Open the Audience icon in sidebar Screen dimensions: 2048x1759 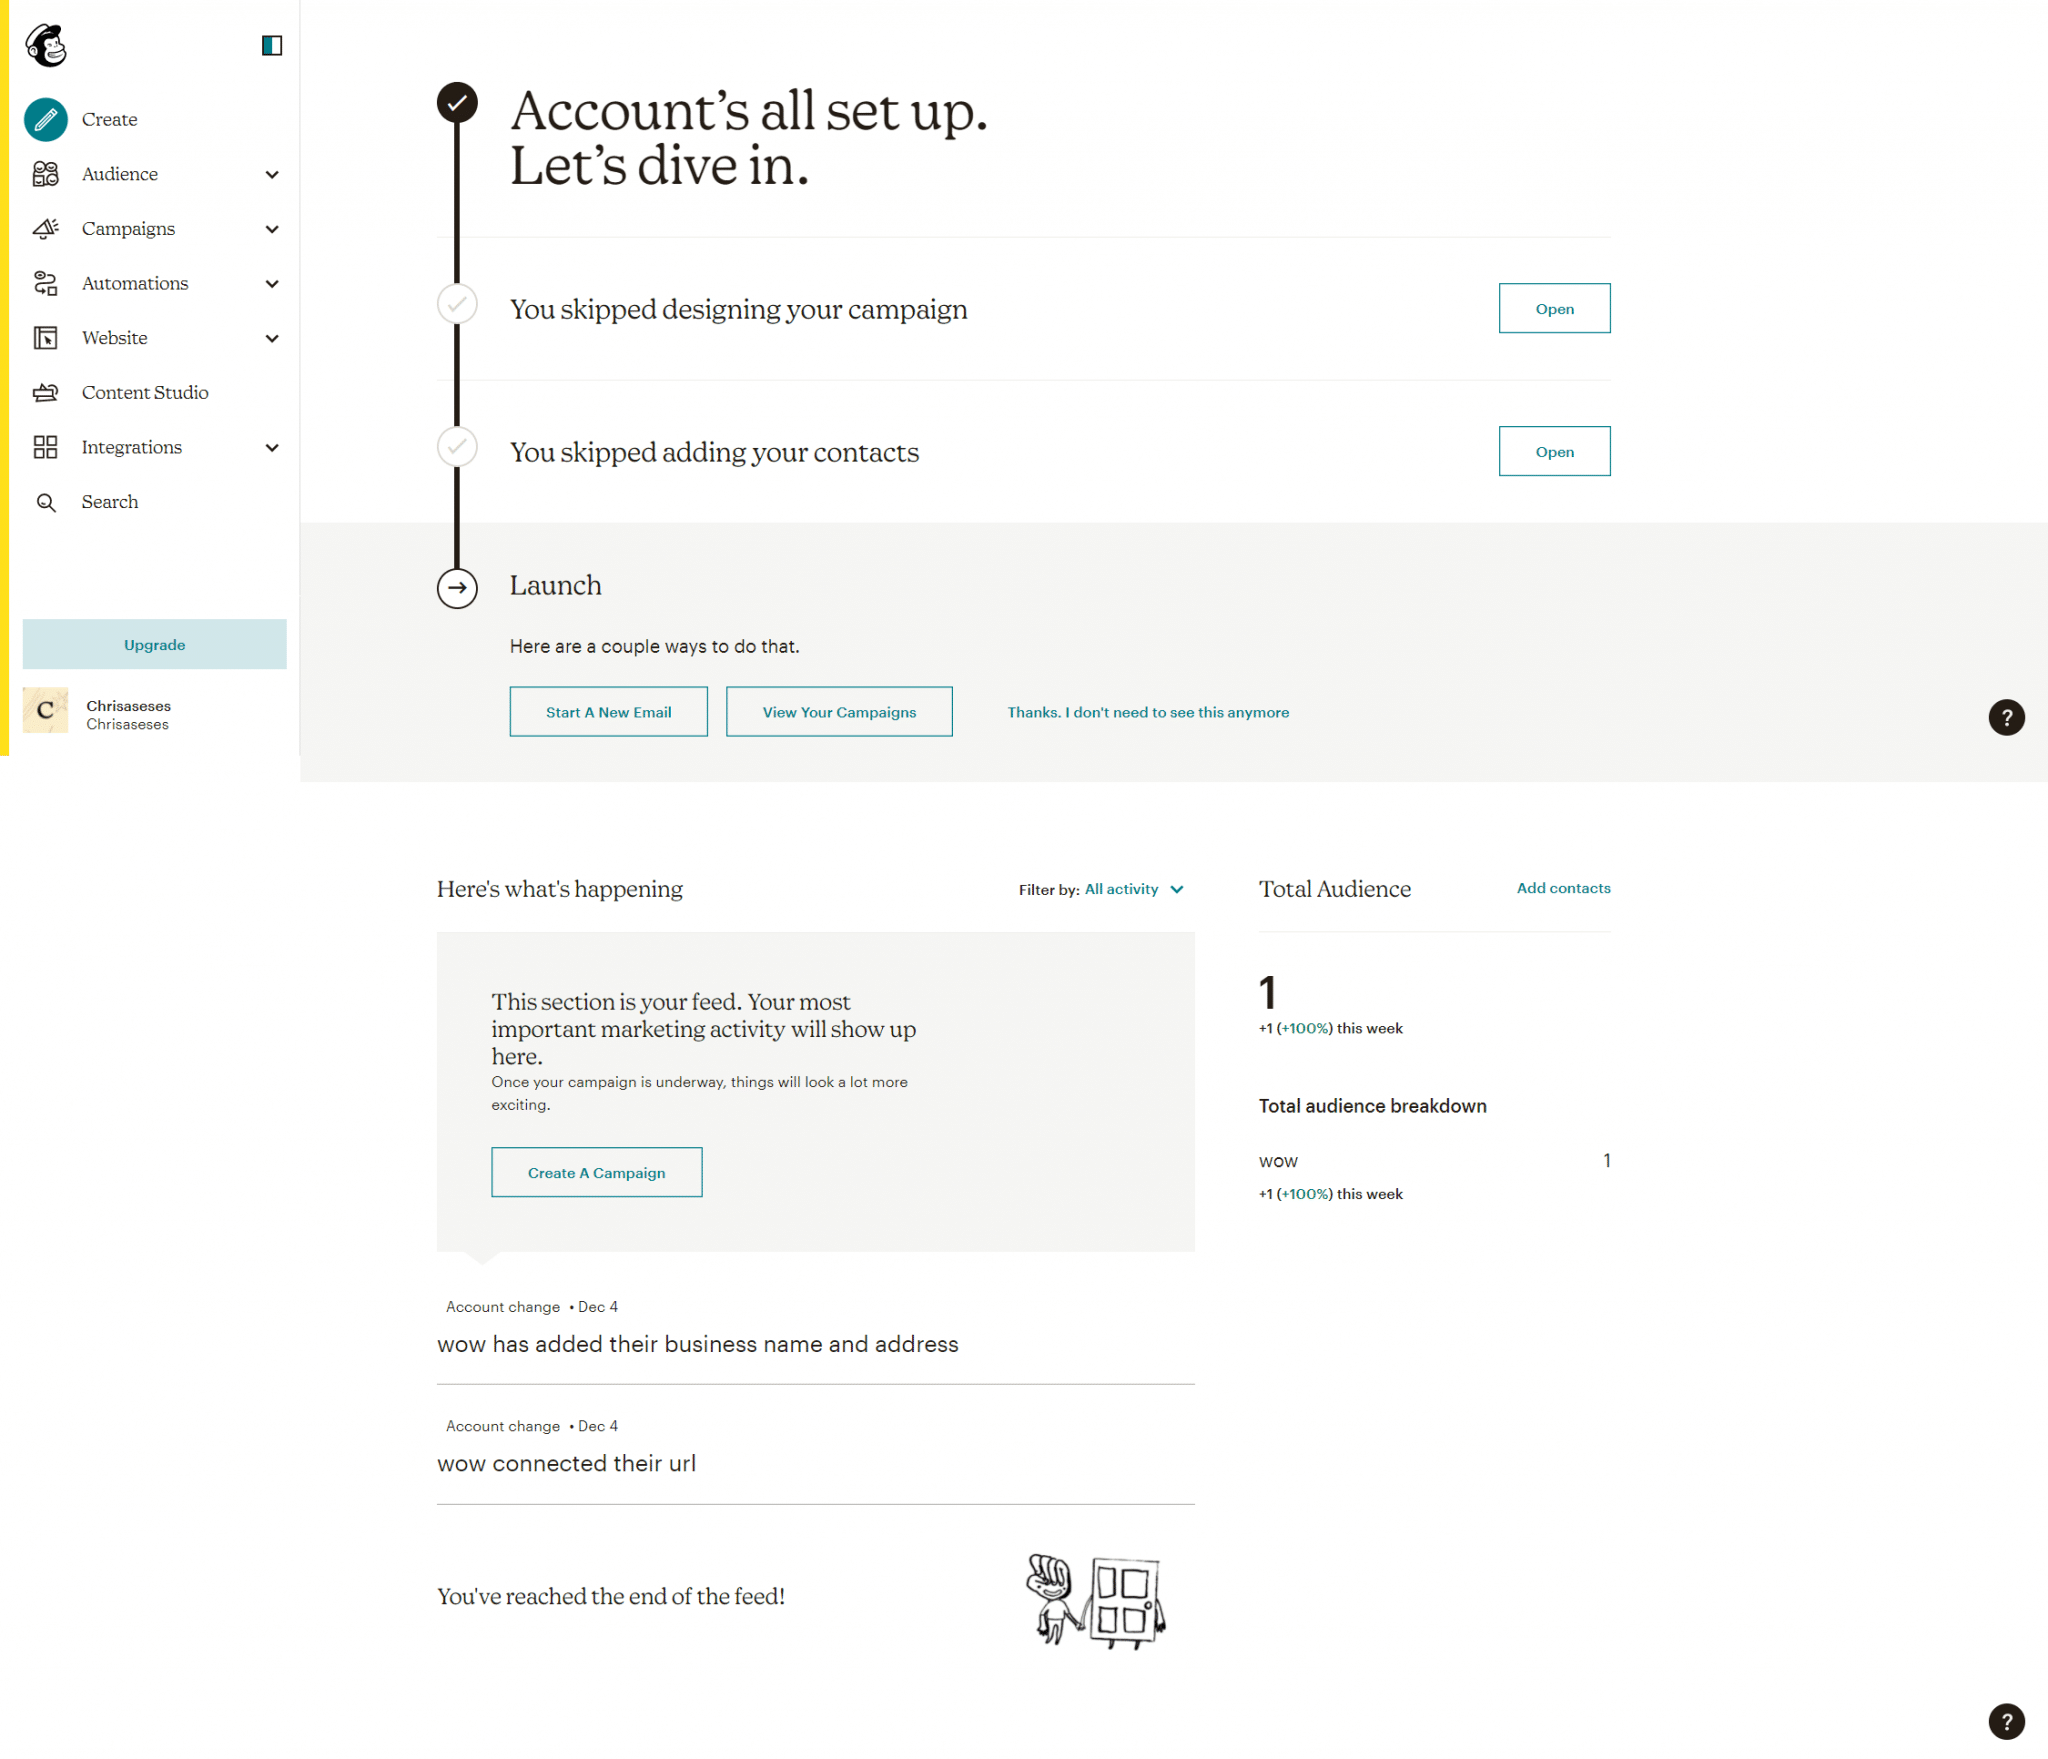[x=45, y=172]
